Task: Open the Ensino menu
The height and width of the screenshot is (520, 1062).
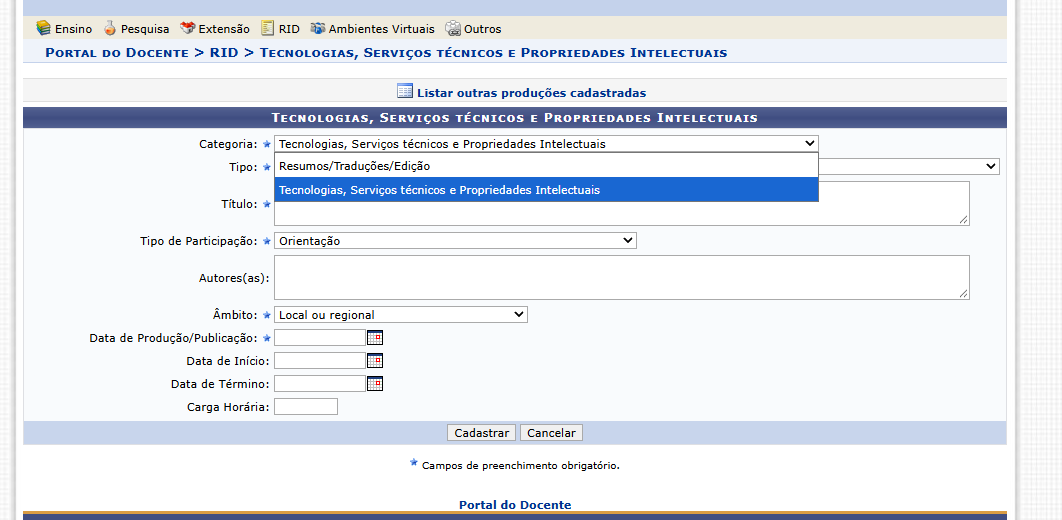Action: click(x=64, y=29)
